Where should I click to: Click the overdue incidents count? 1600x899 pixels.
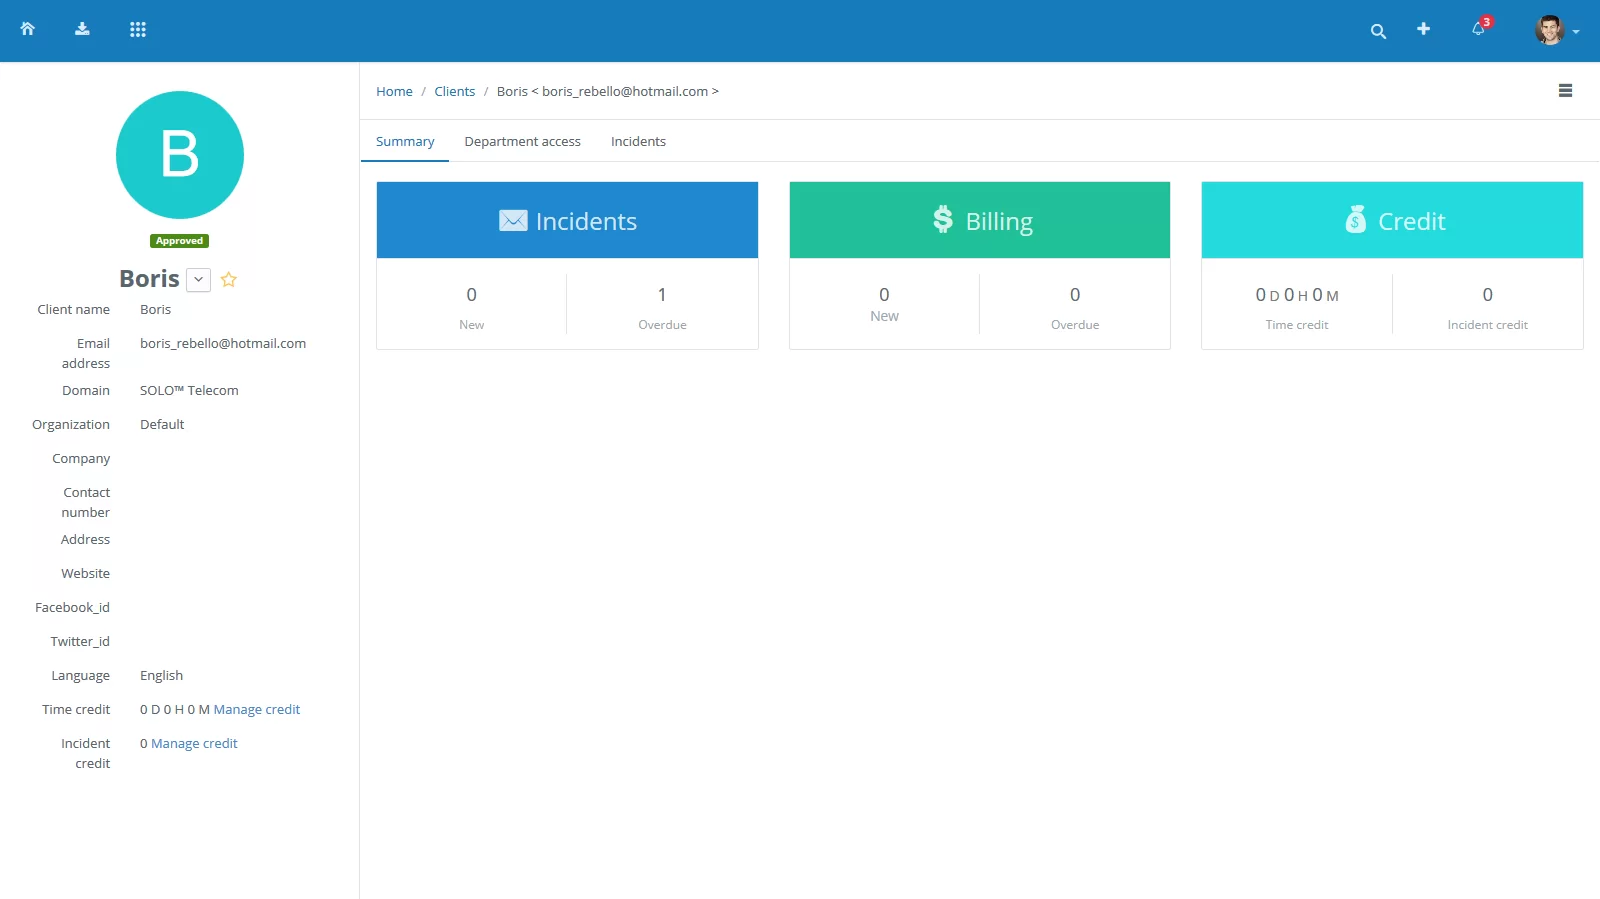coord(662,295)
